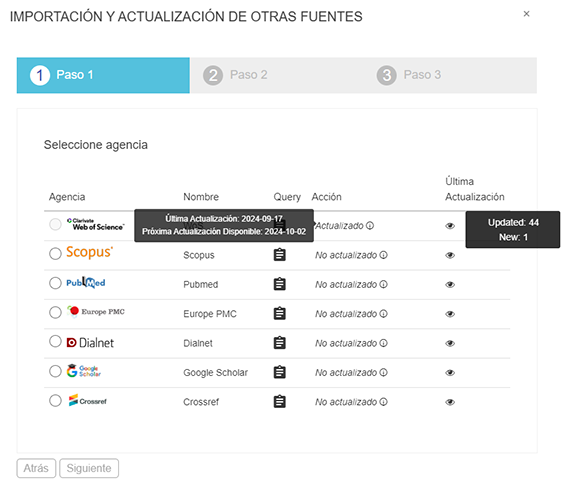Click Europe PMC No actualizado info icon

[x=384, y=314]
